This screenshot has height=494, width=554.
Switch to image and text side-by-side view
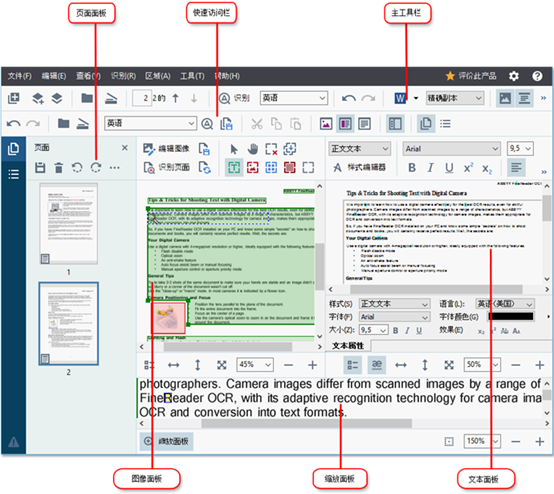[x=345, y=124]
